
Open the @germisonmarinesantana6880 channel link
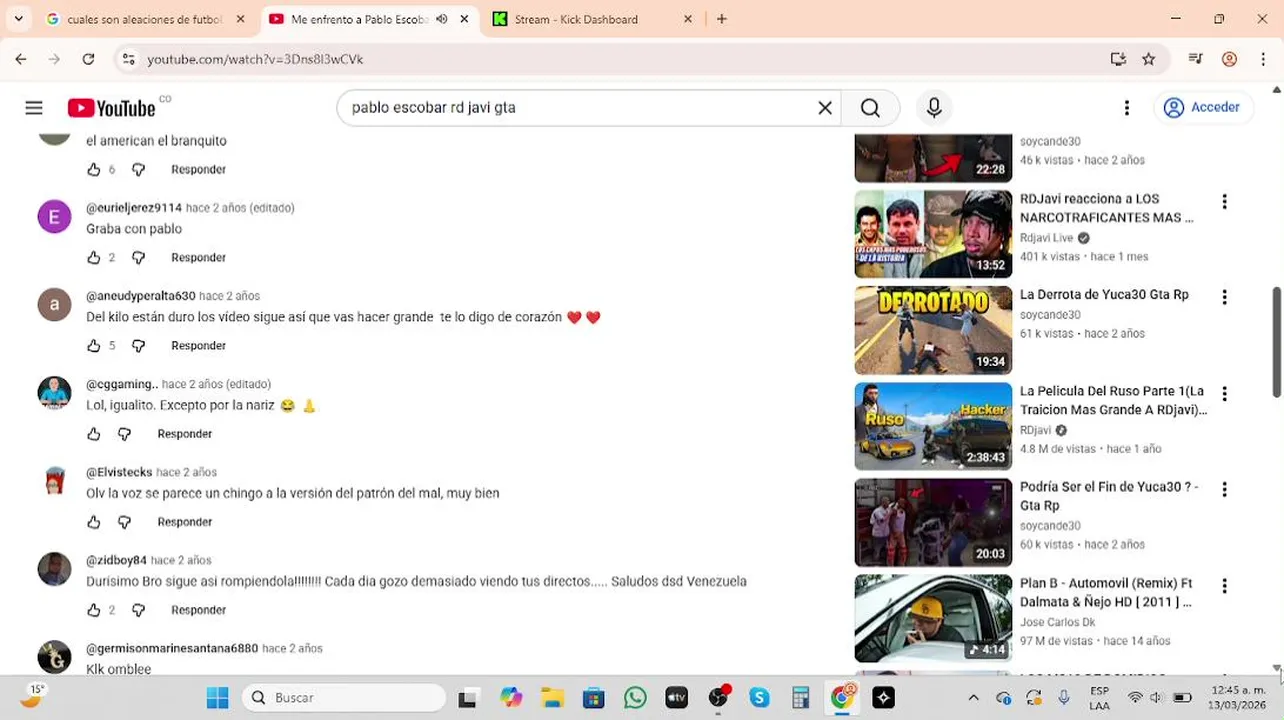(172, 648)
